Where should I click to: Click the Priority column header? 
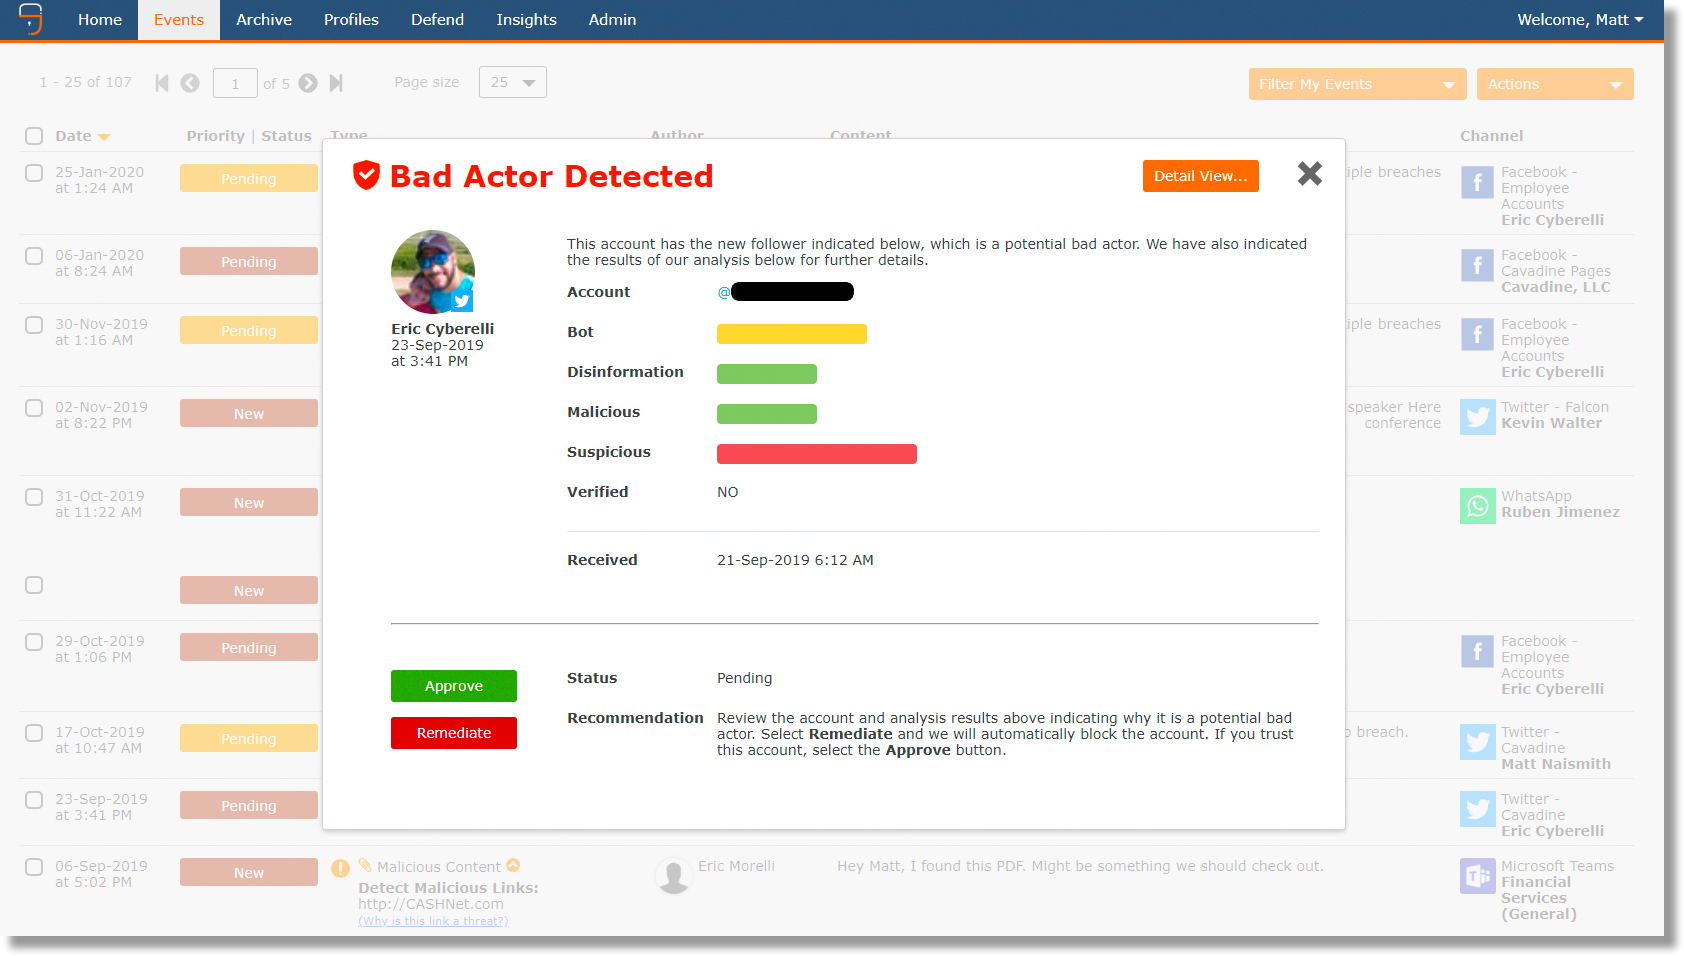pyautogui.click(x=215, y=136)
